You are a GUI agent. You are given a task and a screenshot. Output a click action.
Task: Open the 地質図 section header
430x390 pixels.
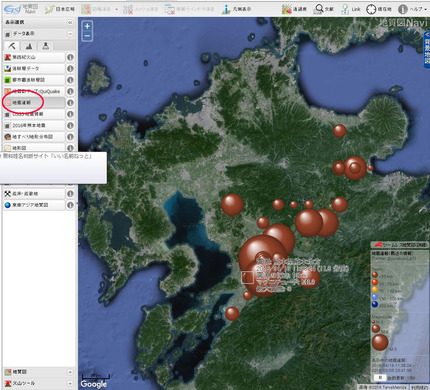coord(39,372)
